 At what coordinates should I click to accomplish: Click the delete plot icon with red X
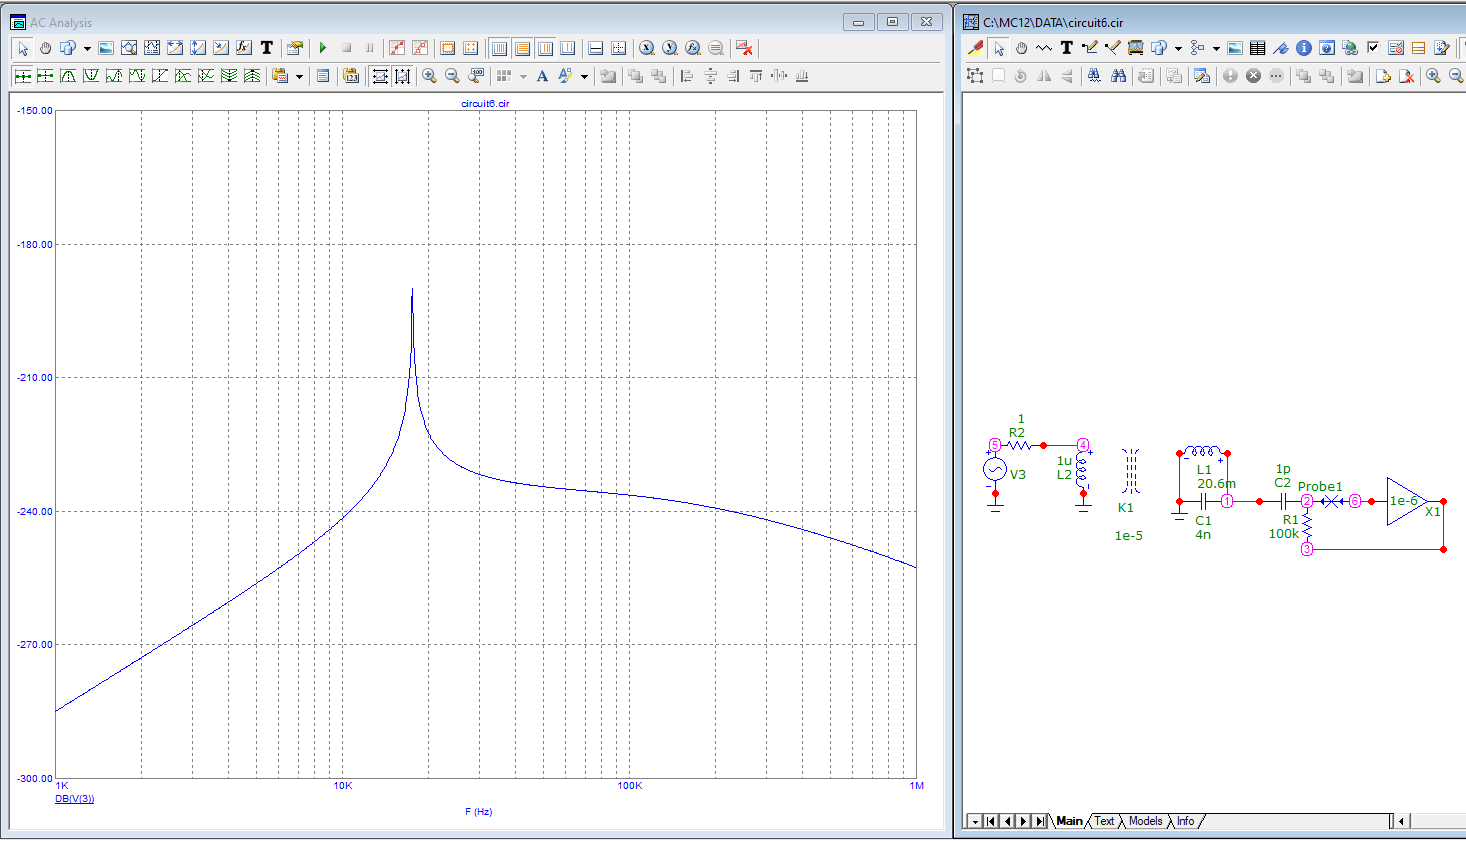coord(744,47)
